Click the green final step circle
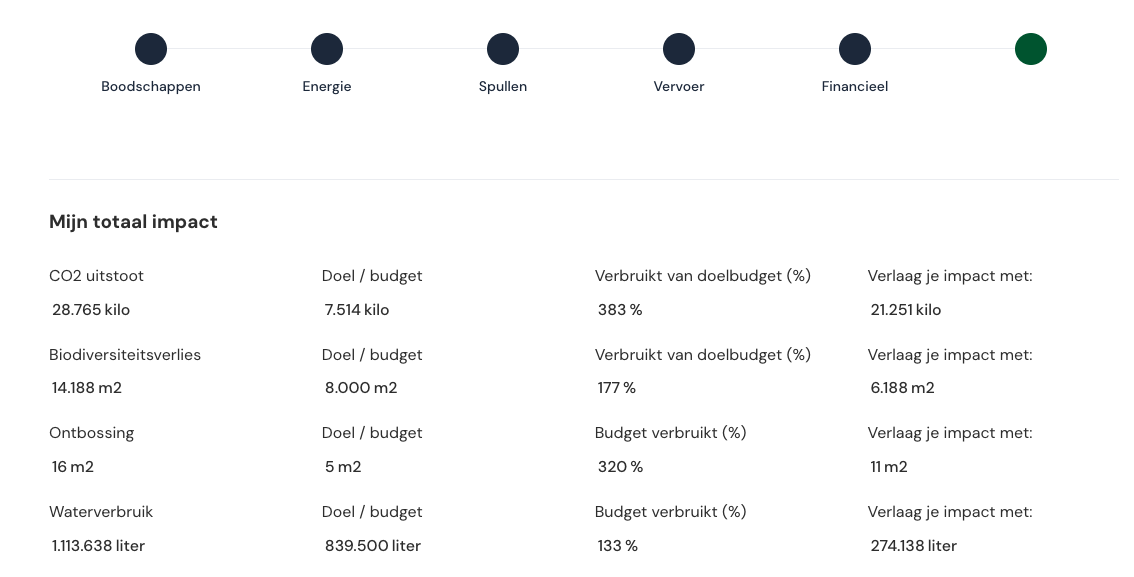Screen dimensions: 1134x577 pyautogui.click(x=1031, y=49)
